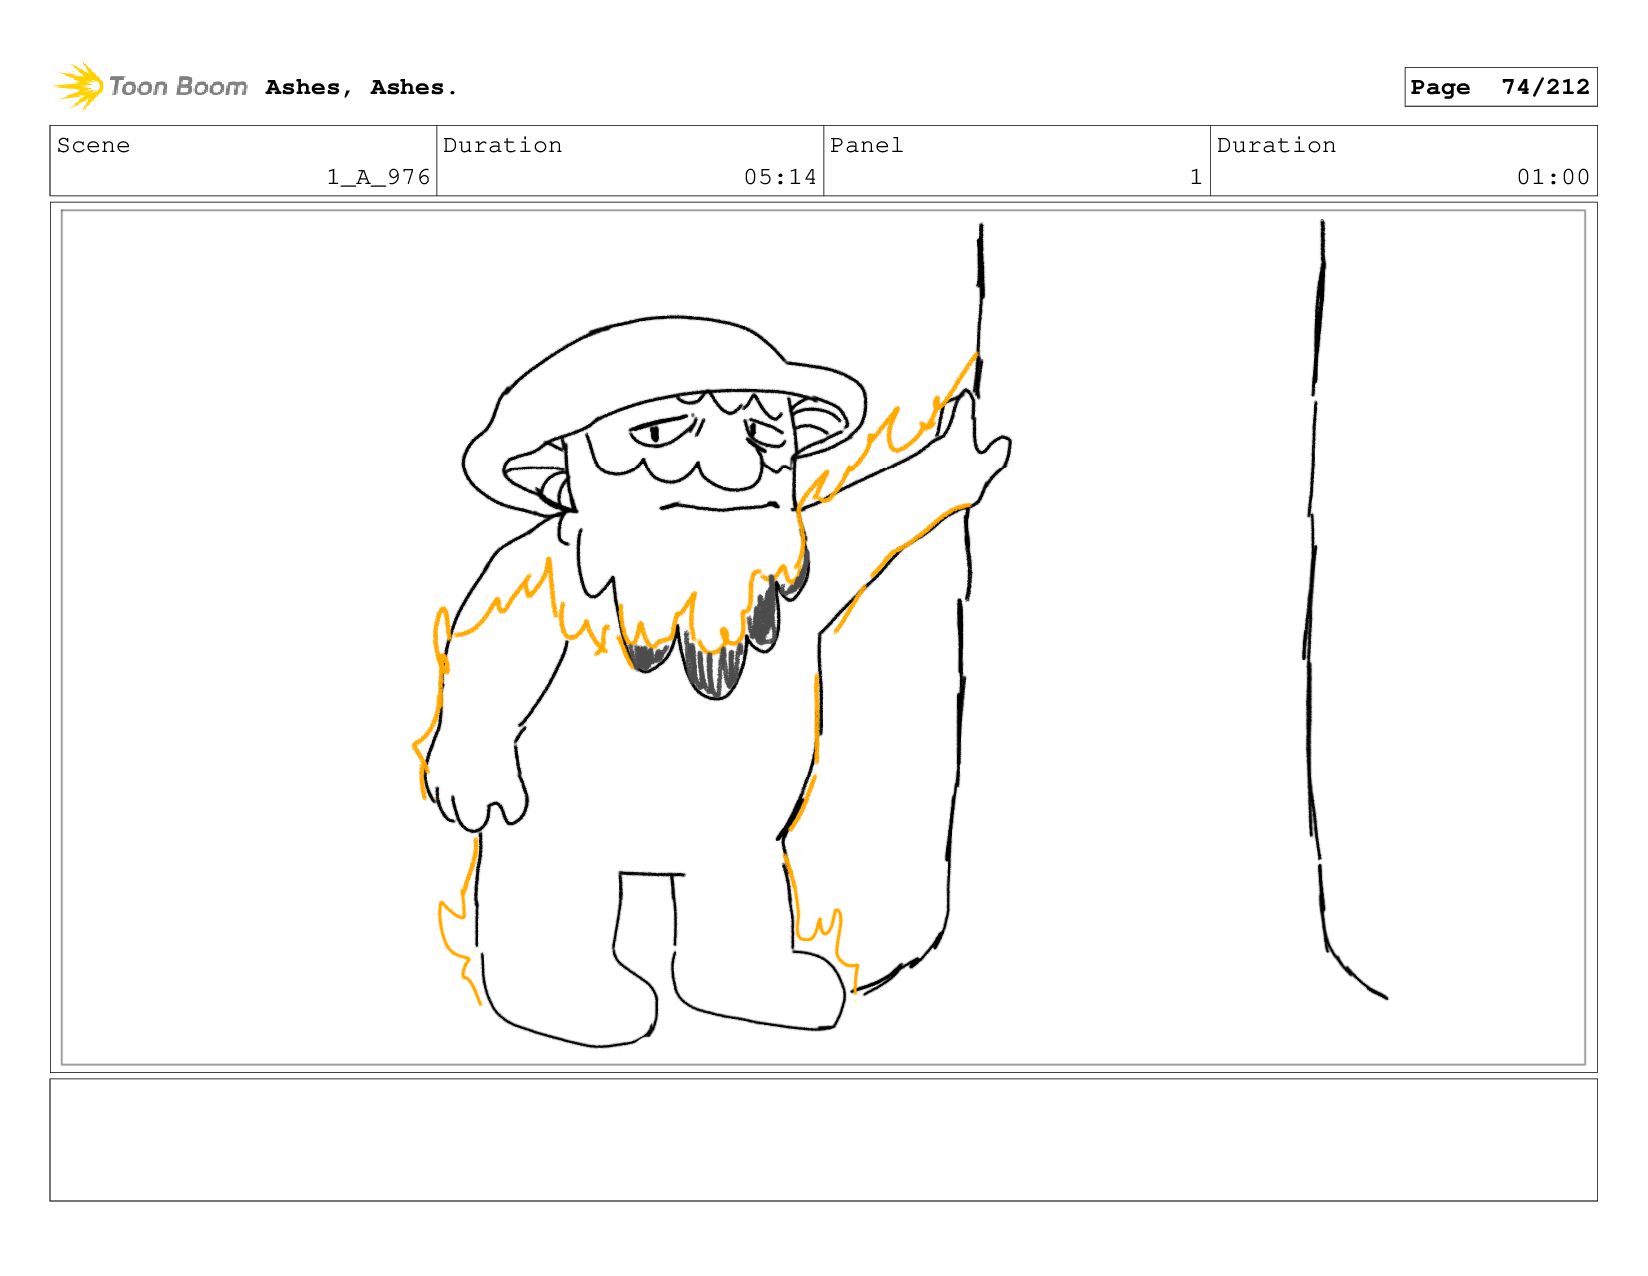Image resolution: width=1648 pixels, height=1276 pixels.
Task: Click the scene value '1_A_976'
Action: pyautogui.click(x=378, y=177)
